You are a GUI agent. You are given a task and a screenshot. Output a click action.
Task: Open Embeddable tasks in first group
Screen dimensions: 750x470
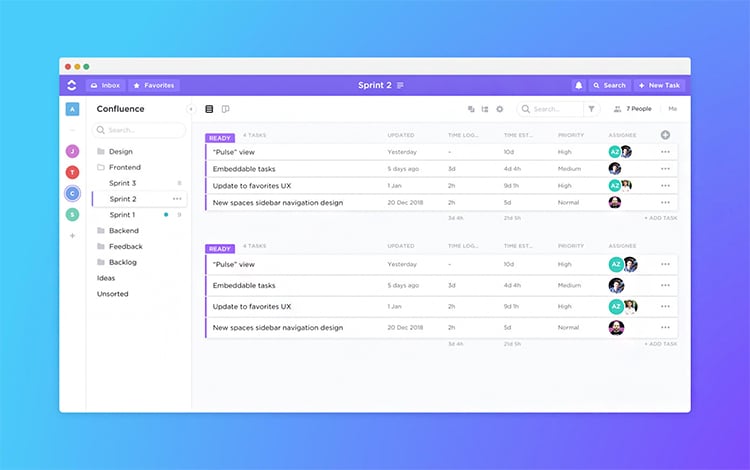tap(244, 169)
